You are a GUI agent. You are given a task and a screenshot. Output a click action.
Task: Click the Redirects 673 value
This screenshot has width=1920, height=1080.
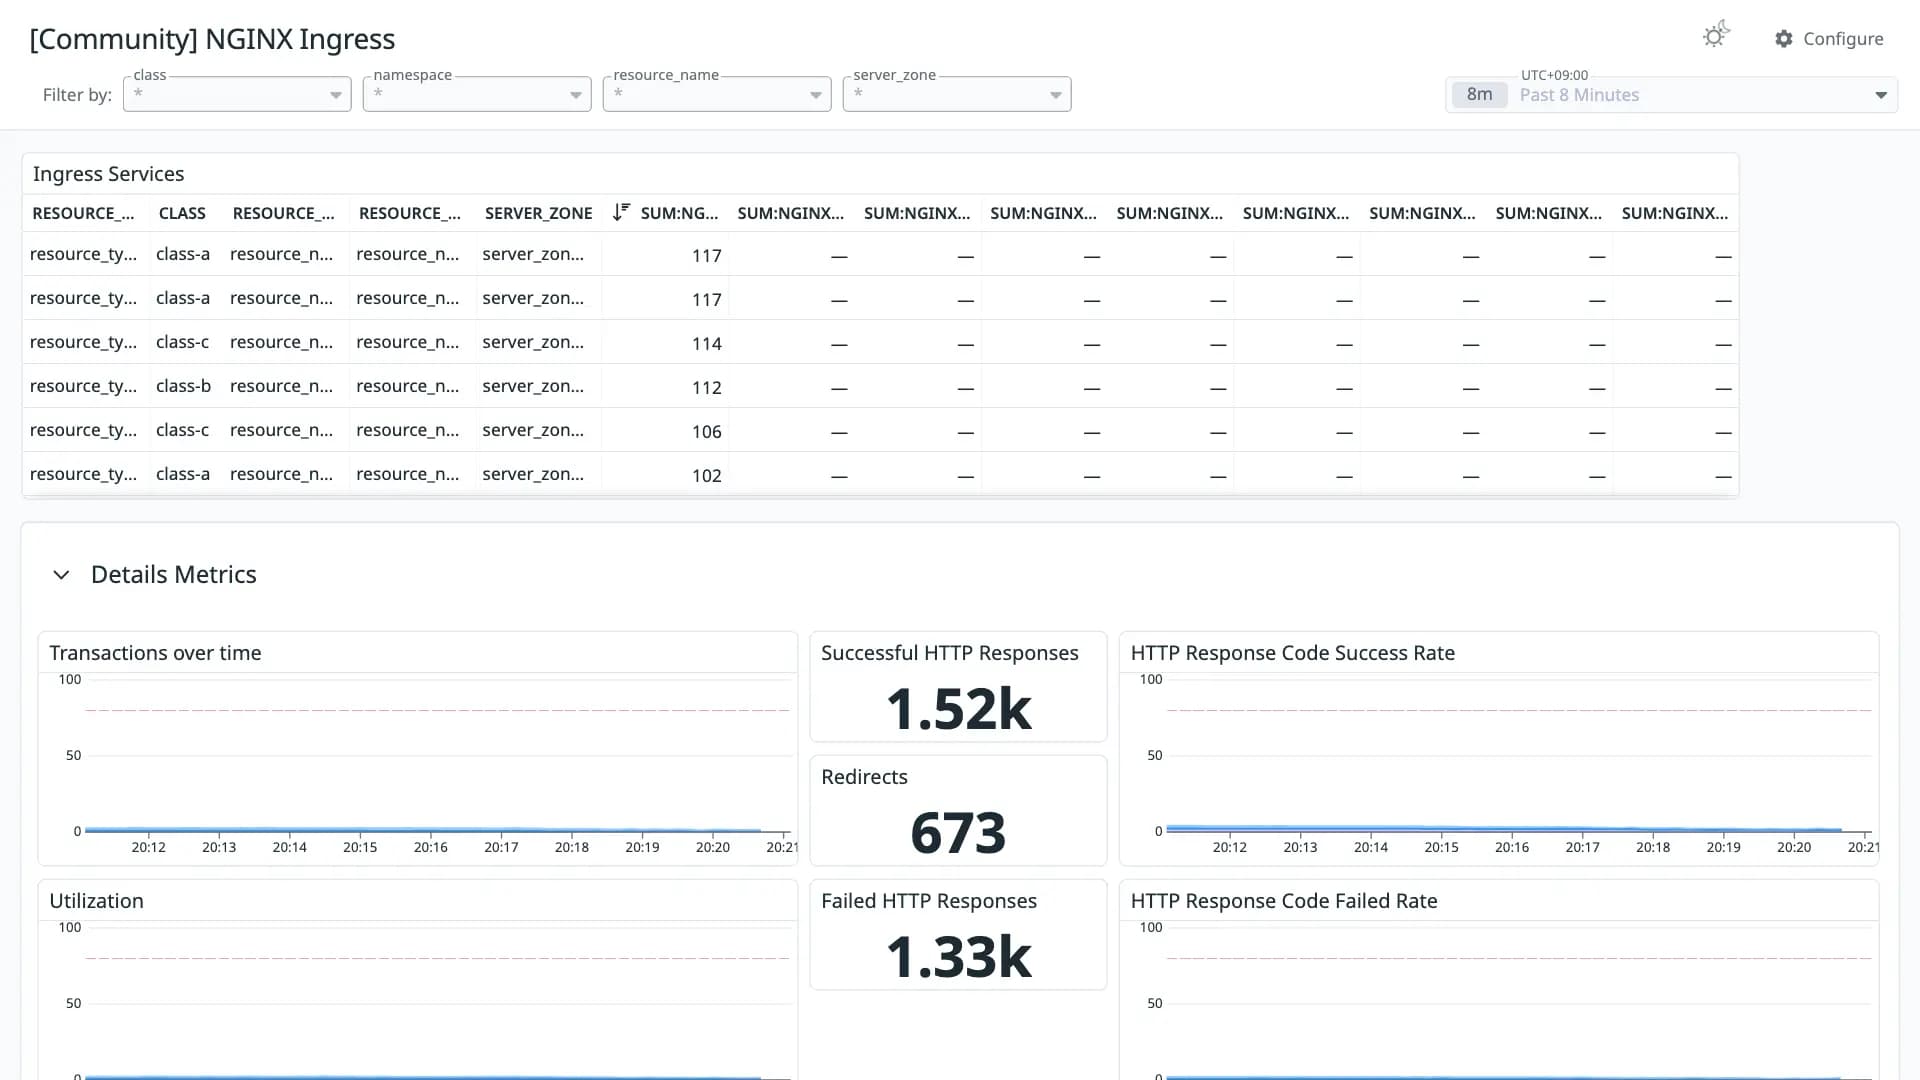(x=958, y=833)
